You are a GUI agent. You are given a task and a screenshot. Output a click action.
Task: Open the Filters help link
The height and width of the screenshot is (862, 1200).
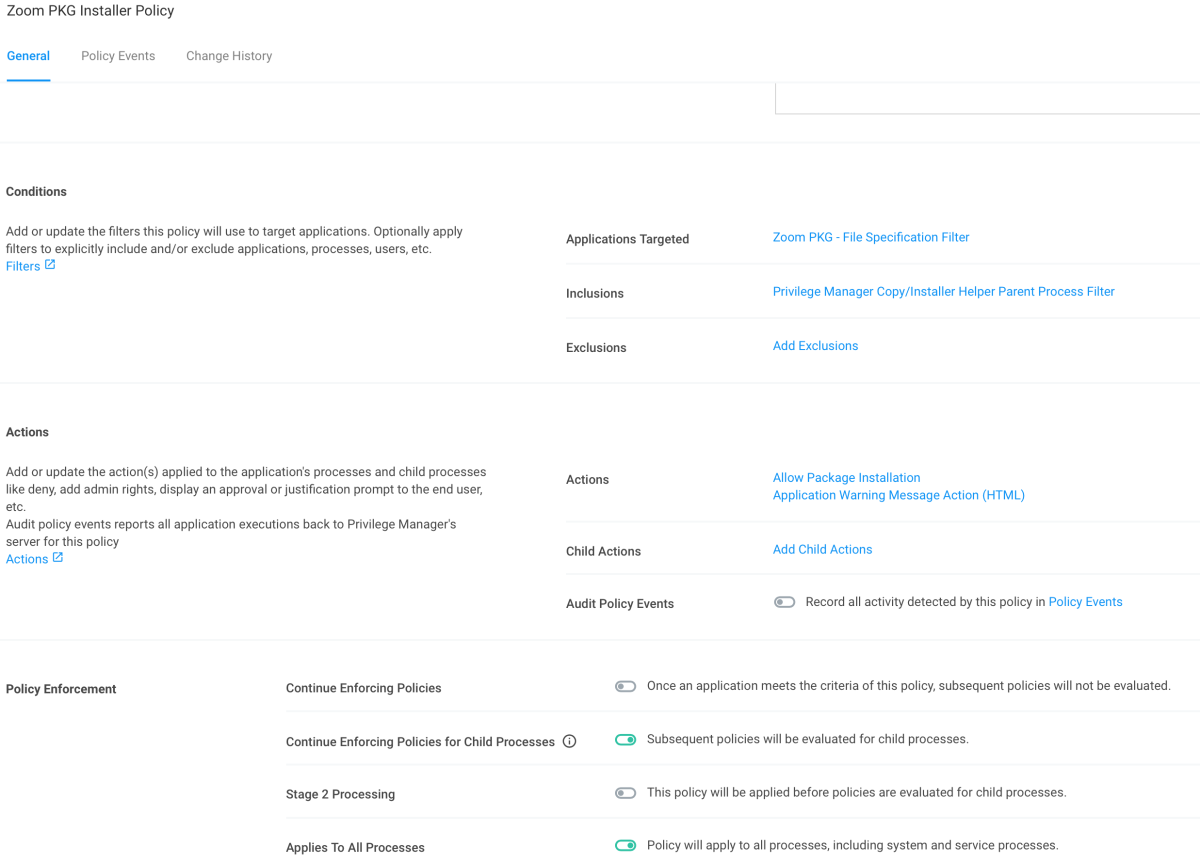23,266
